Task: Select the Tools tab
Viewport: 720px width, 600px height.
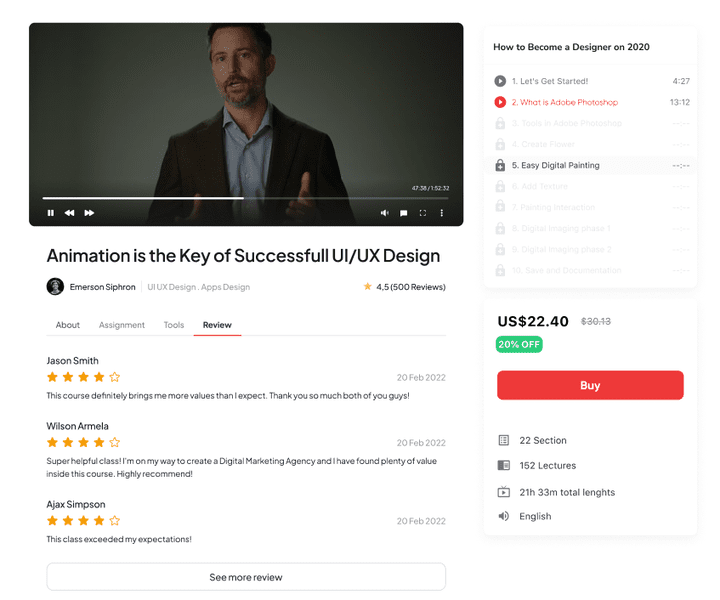Action: (x=174, y=325)
